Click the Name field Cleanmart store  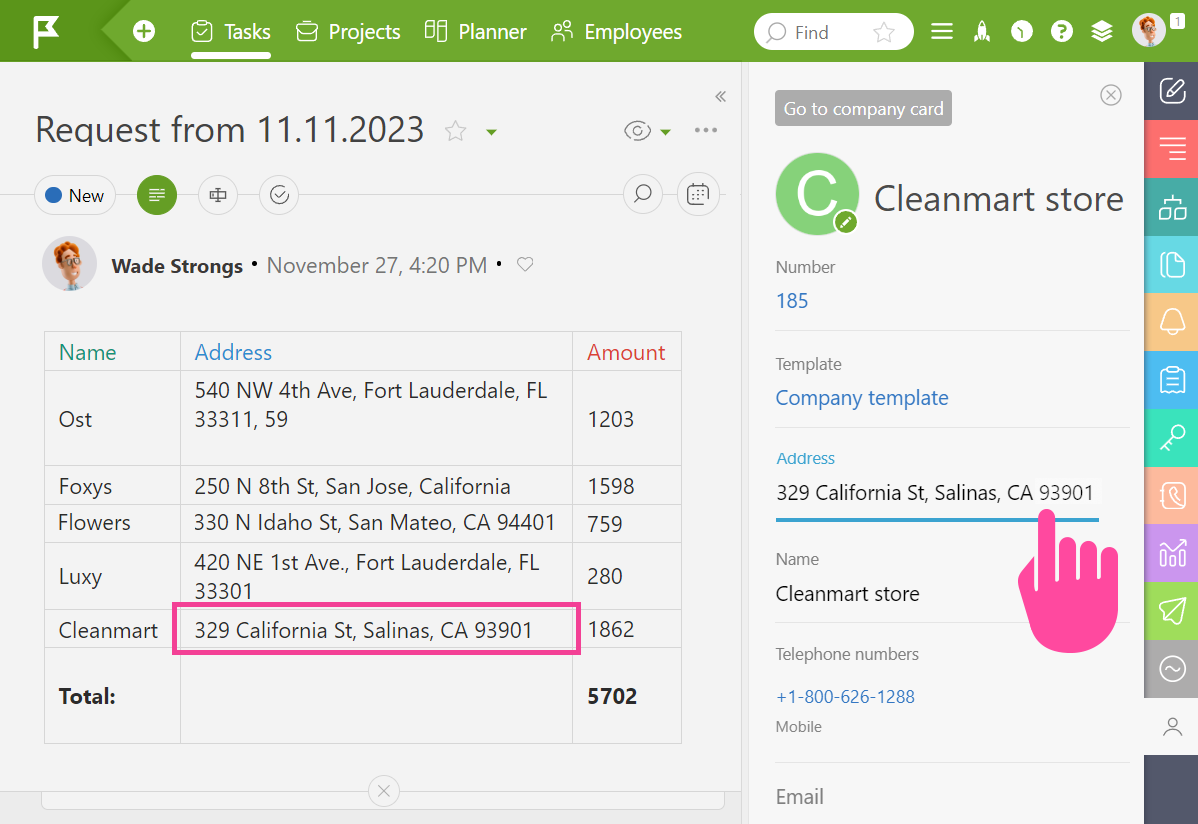coord(847,594)
